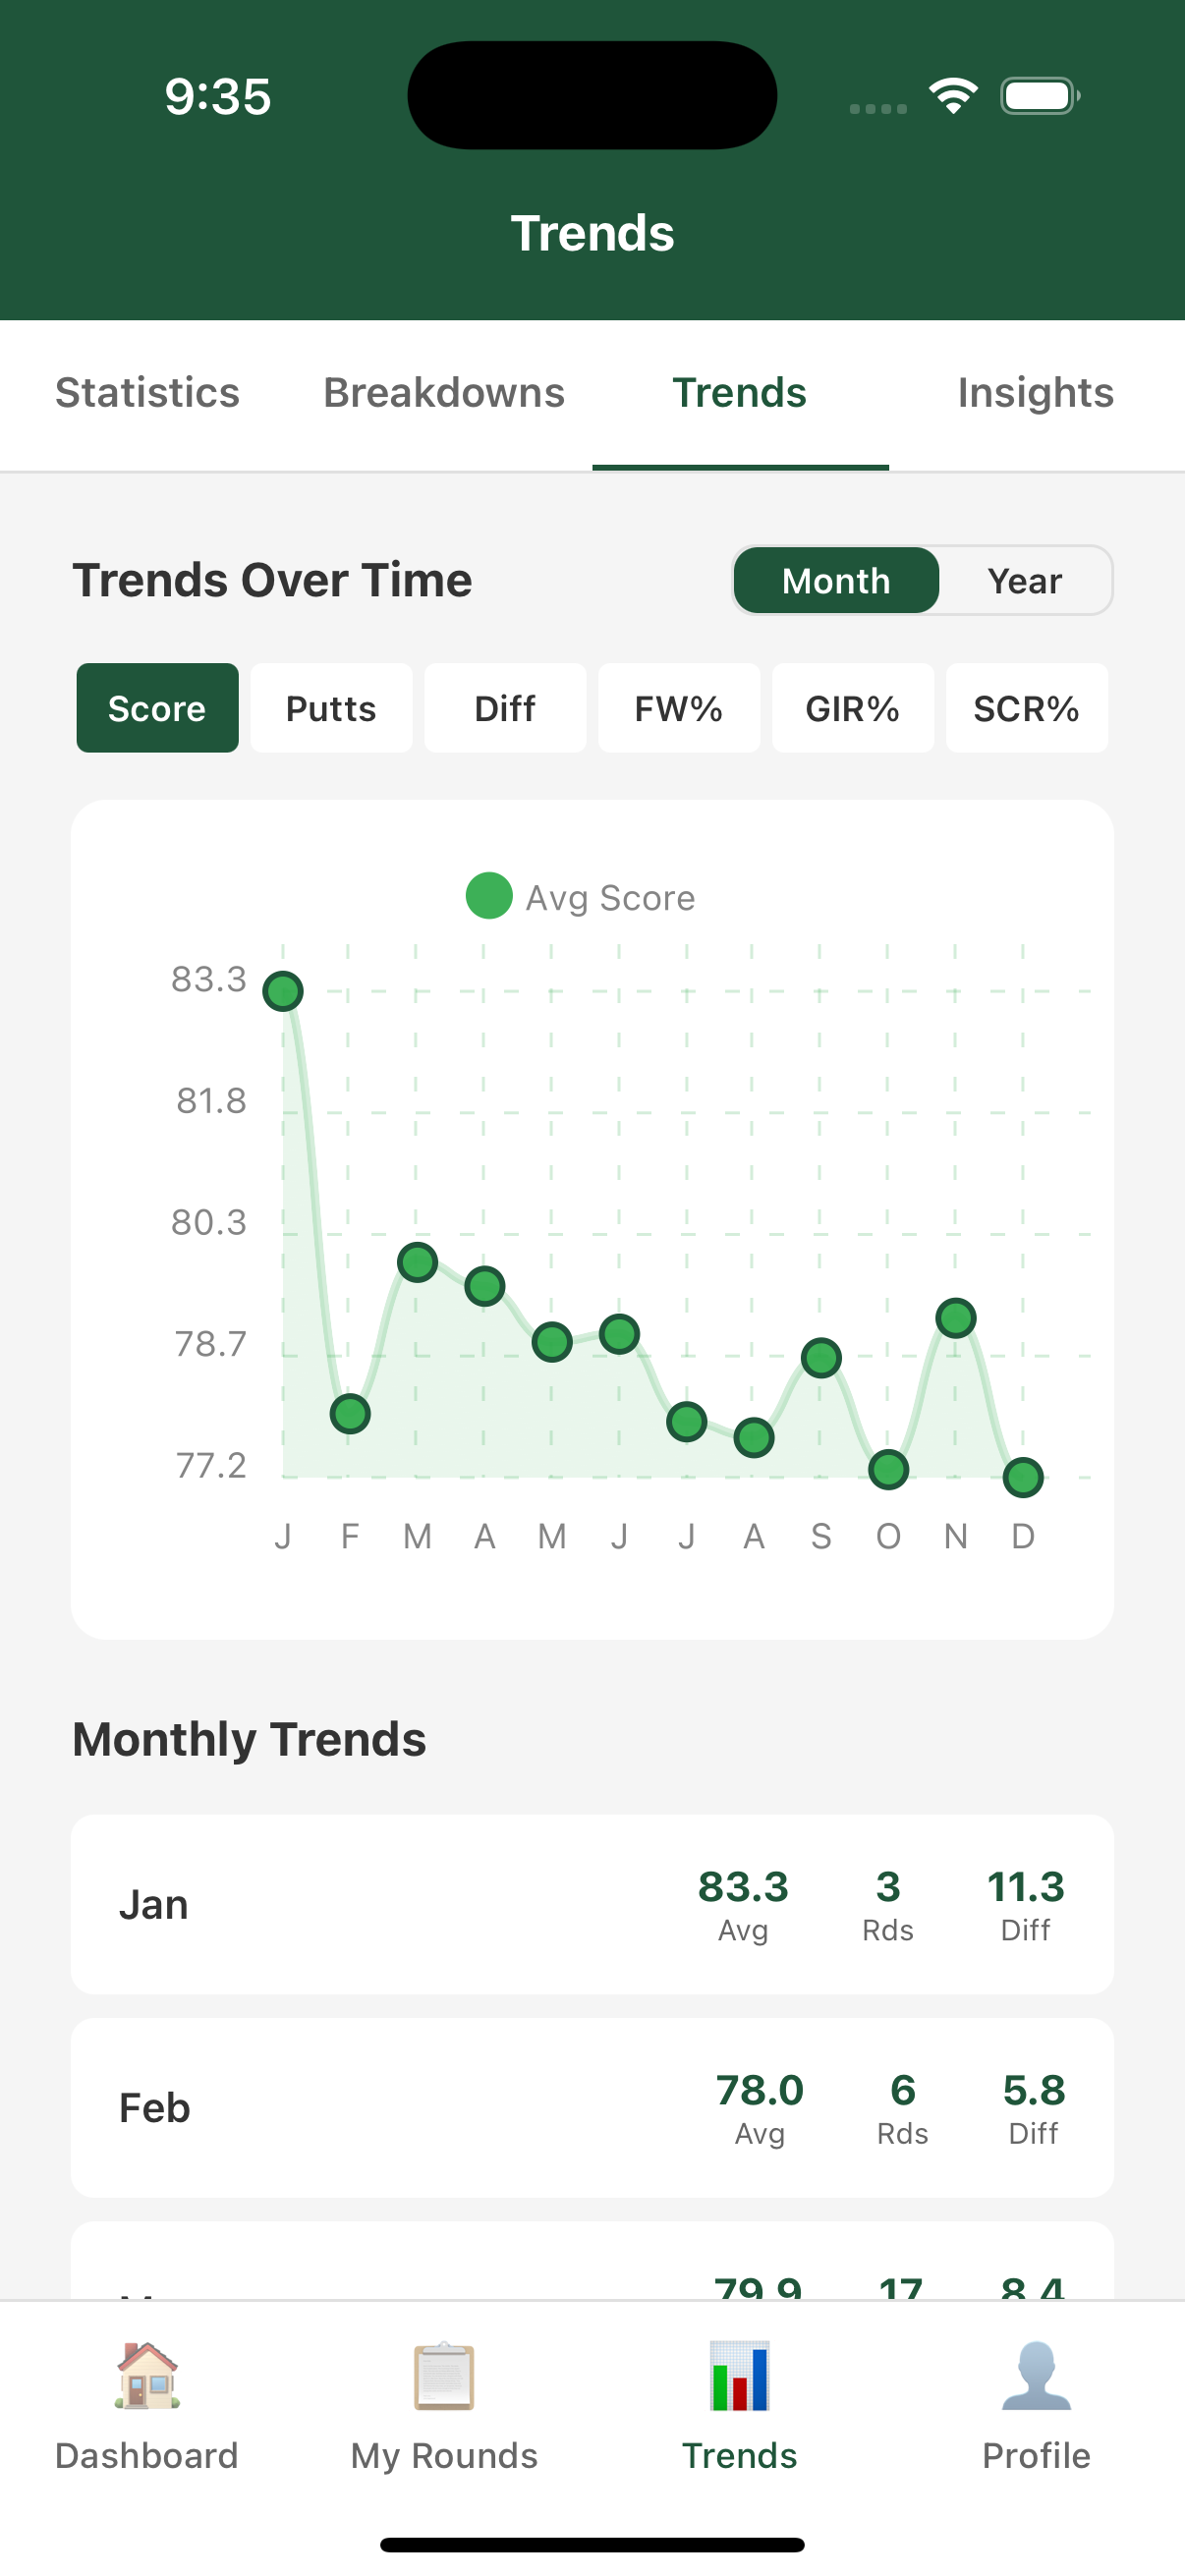This screenshot has height=2576, width=1185.
Task: Switch to the Insights tab
Action: click(1036, 393)
